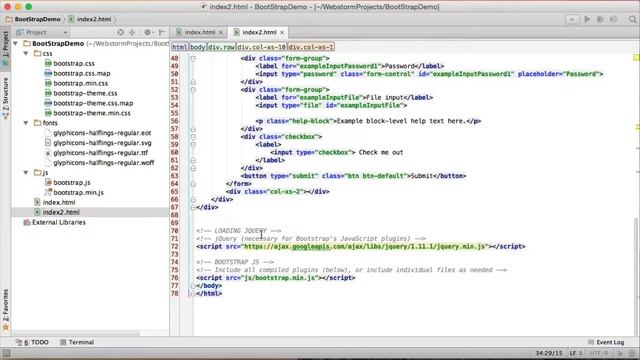Select glyphicons-halflings-regular.woff file
The image size is (640, 360).
tap(104, 162)
